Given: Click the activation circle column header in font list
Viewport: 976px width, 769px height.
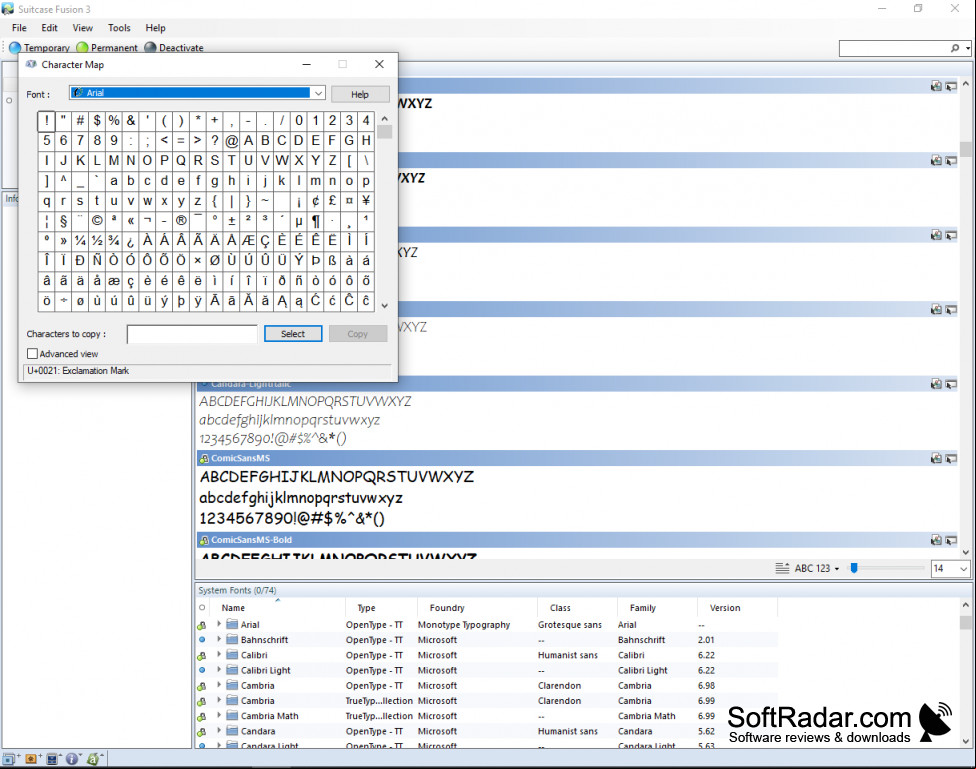Looking at the screenshot, I should [x=202, y=608].
